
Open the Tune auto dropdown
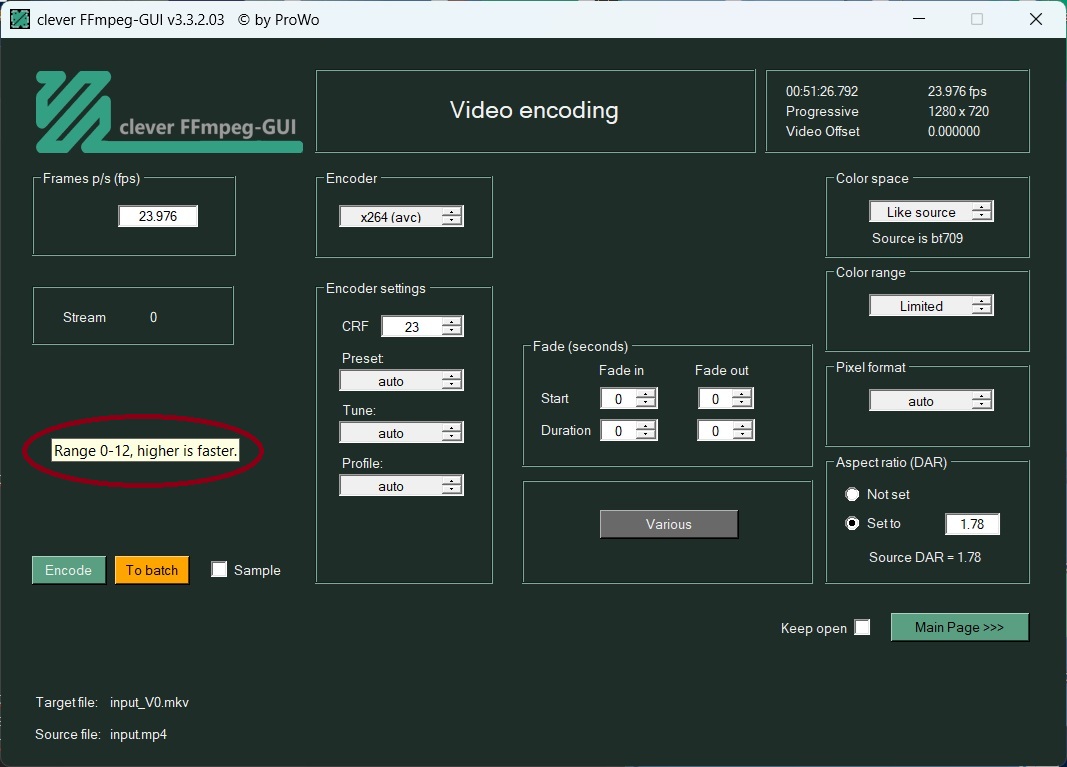pos(401,433)
